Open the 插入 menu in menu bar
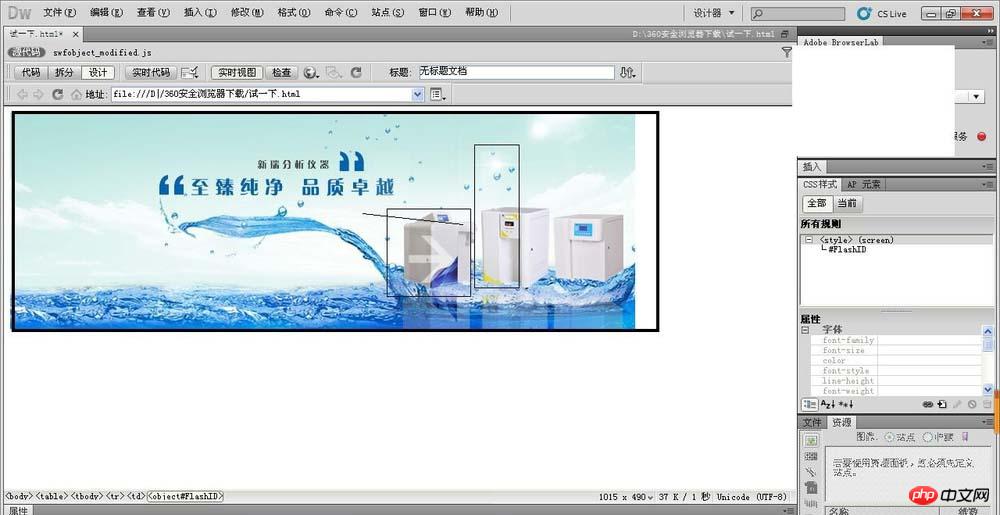This screenshot has width=1000, height=515. [200, 13]
